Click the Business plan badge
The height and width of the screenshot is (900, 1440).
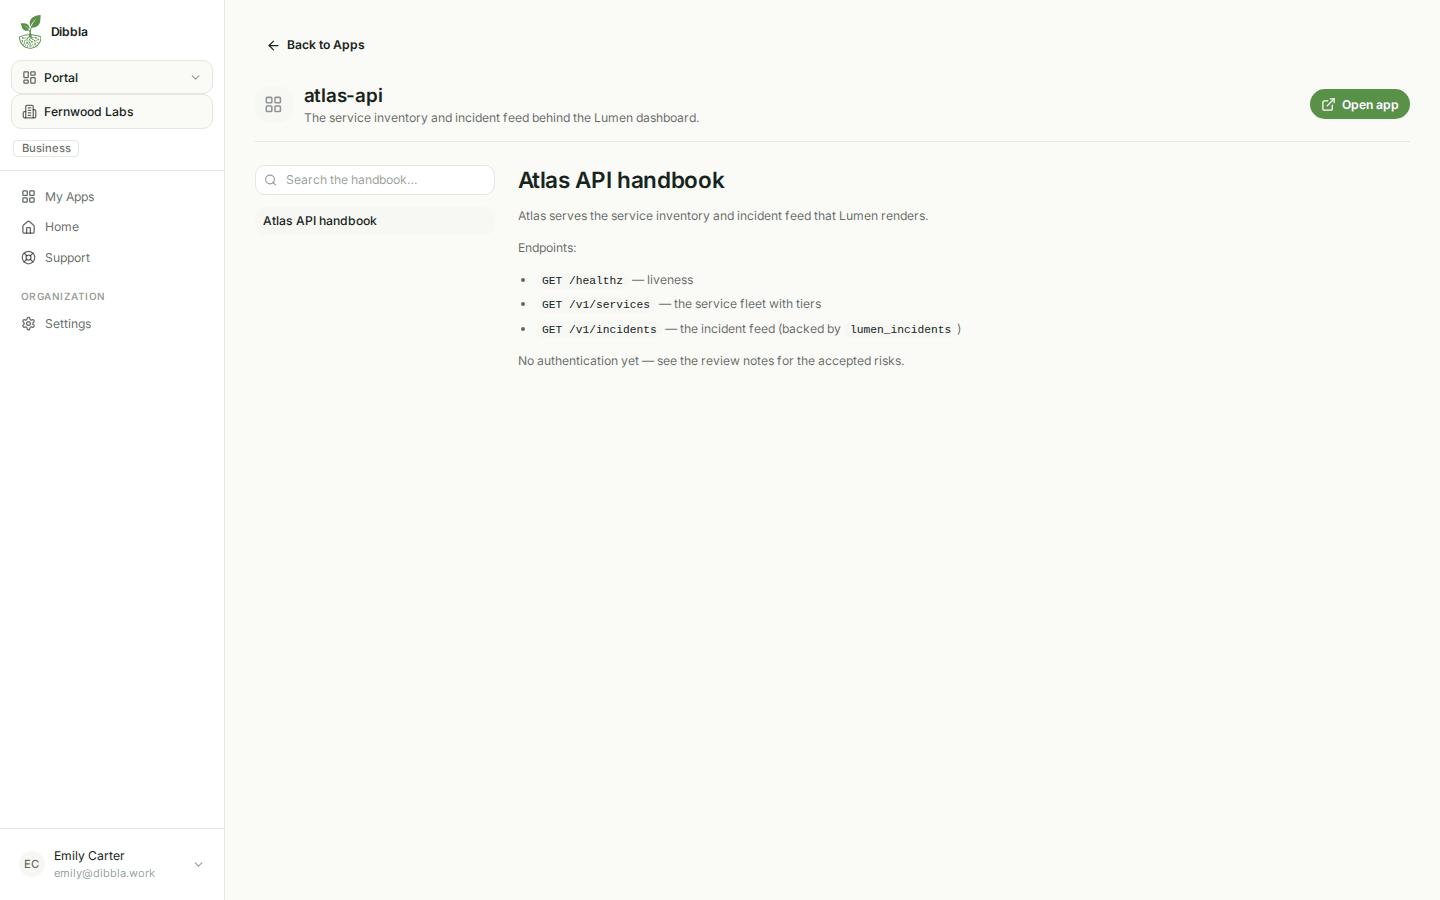click(x=46, y=148)
